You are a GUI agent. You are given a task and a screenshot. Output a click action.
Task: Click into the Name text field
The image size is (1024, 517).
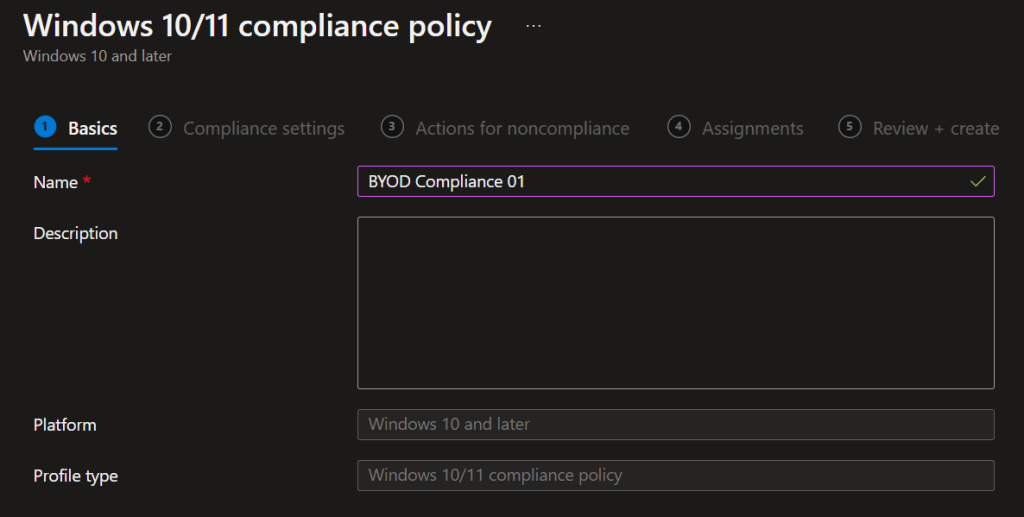click(x=660, y=182)
